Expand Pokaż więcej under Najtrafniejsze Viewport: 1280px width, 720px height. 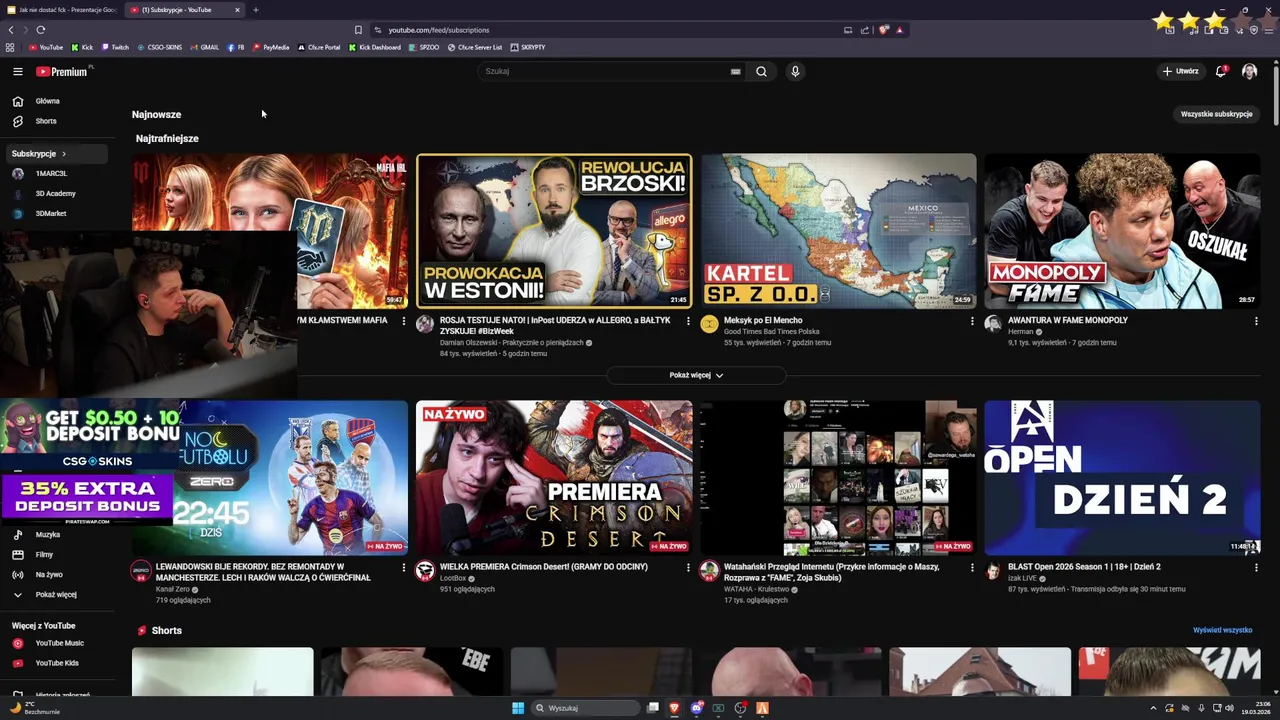tap(696, 375)
